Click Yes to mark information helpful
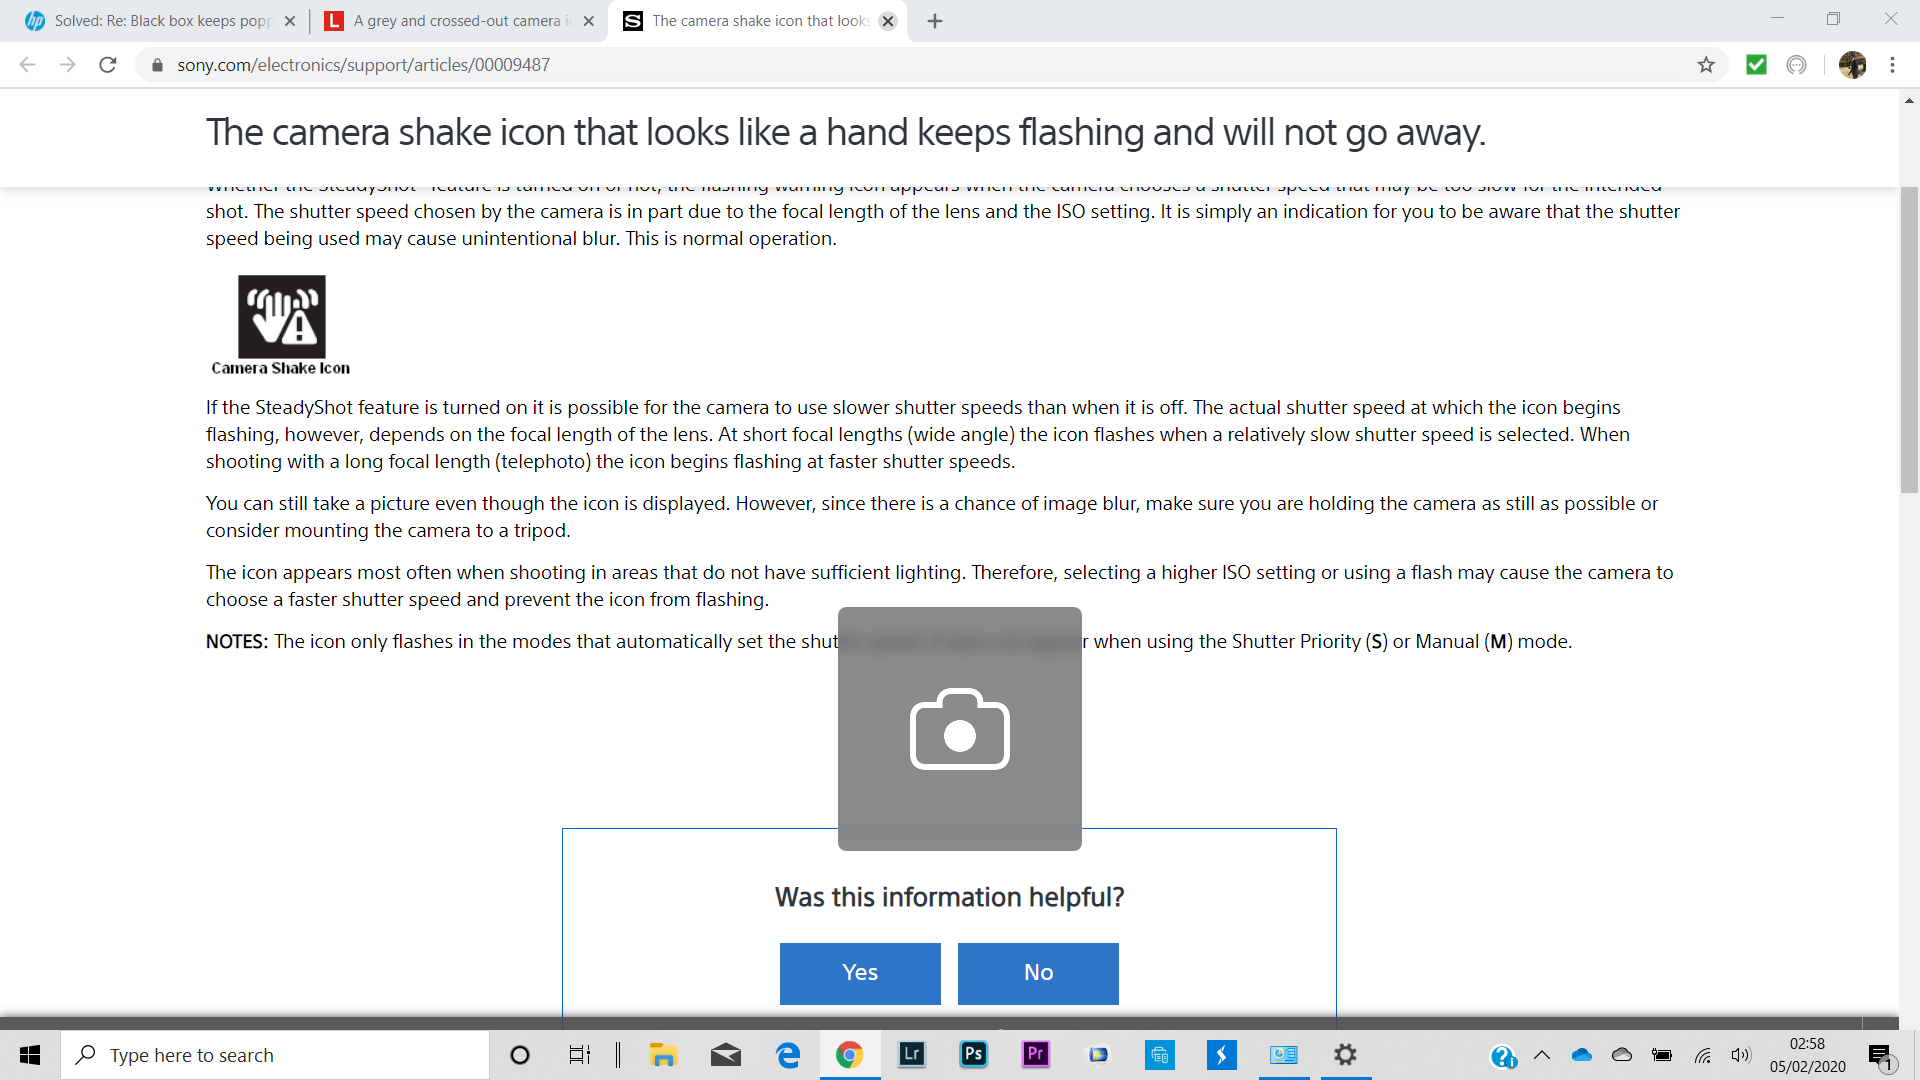Viewport: 1920px width, 1080px height. [x=860, y=973]
